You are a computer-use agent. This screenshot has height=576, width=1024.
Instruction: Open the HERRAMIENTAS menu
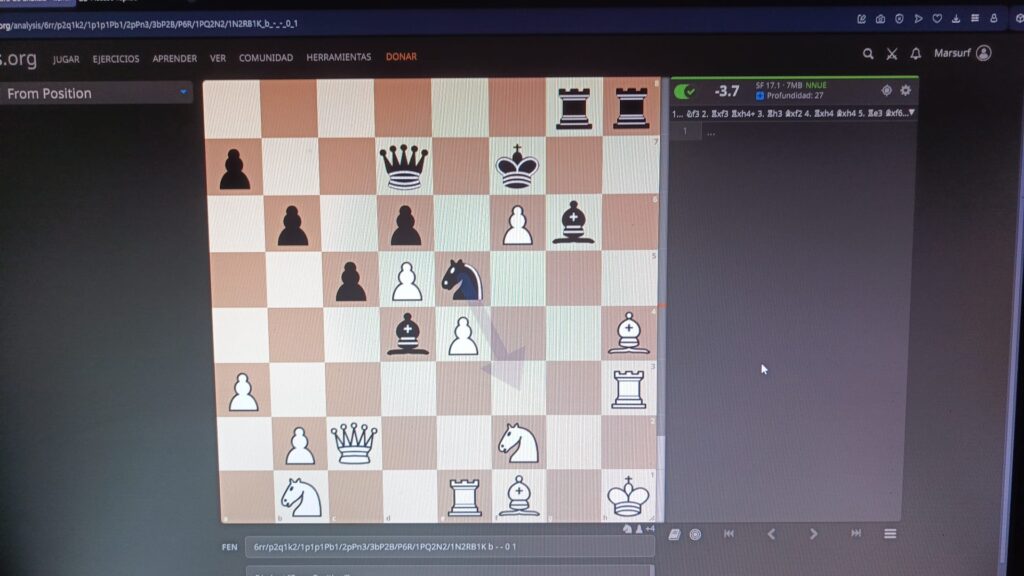pyautogui.click(x=338, y=58)
